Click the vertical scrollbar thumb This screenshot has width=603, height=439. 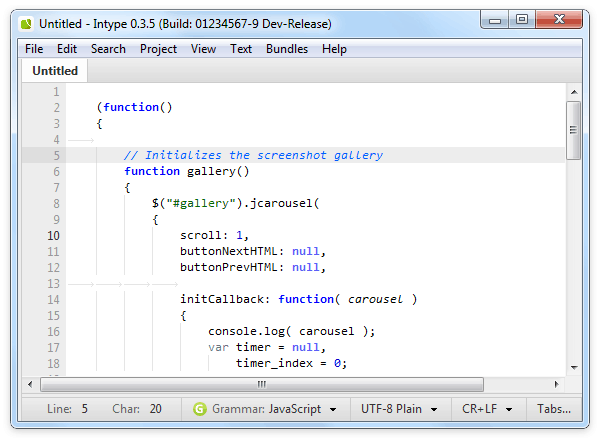tap(573, 130)
